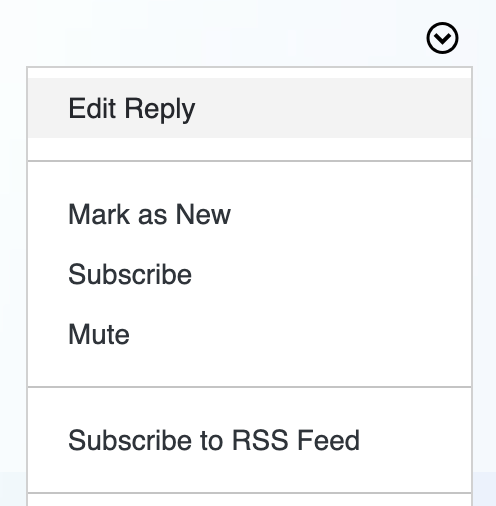Toggle the options menu arrow button
This screenshot has width=496, height=506.
click(442, 38)
